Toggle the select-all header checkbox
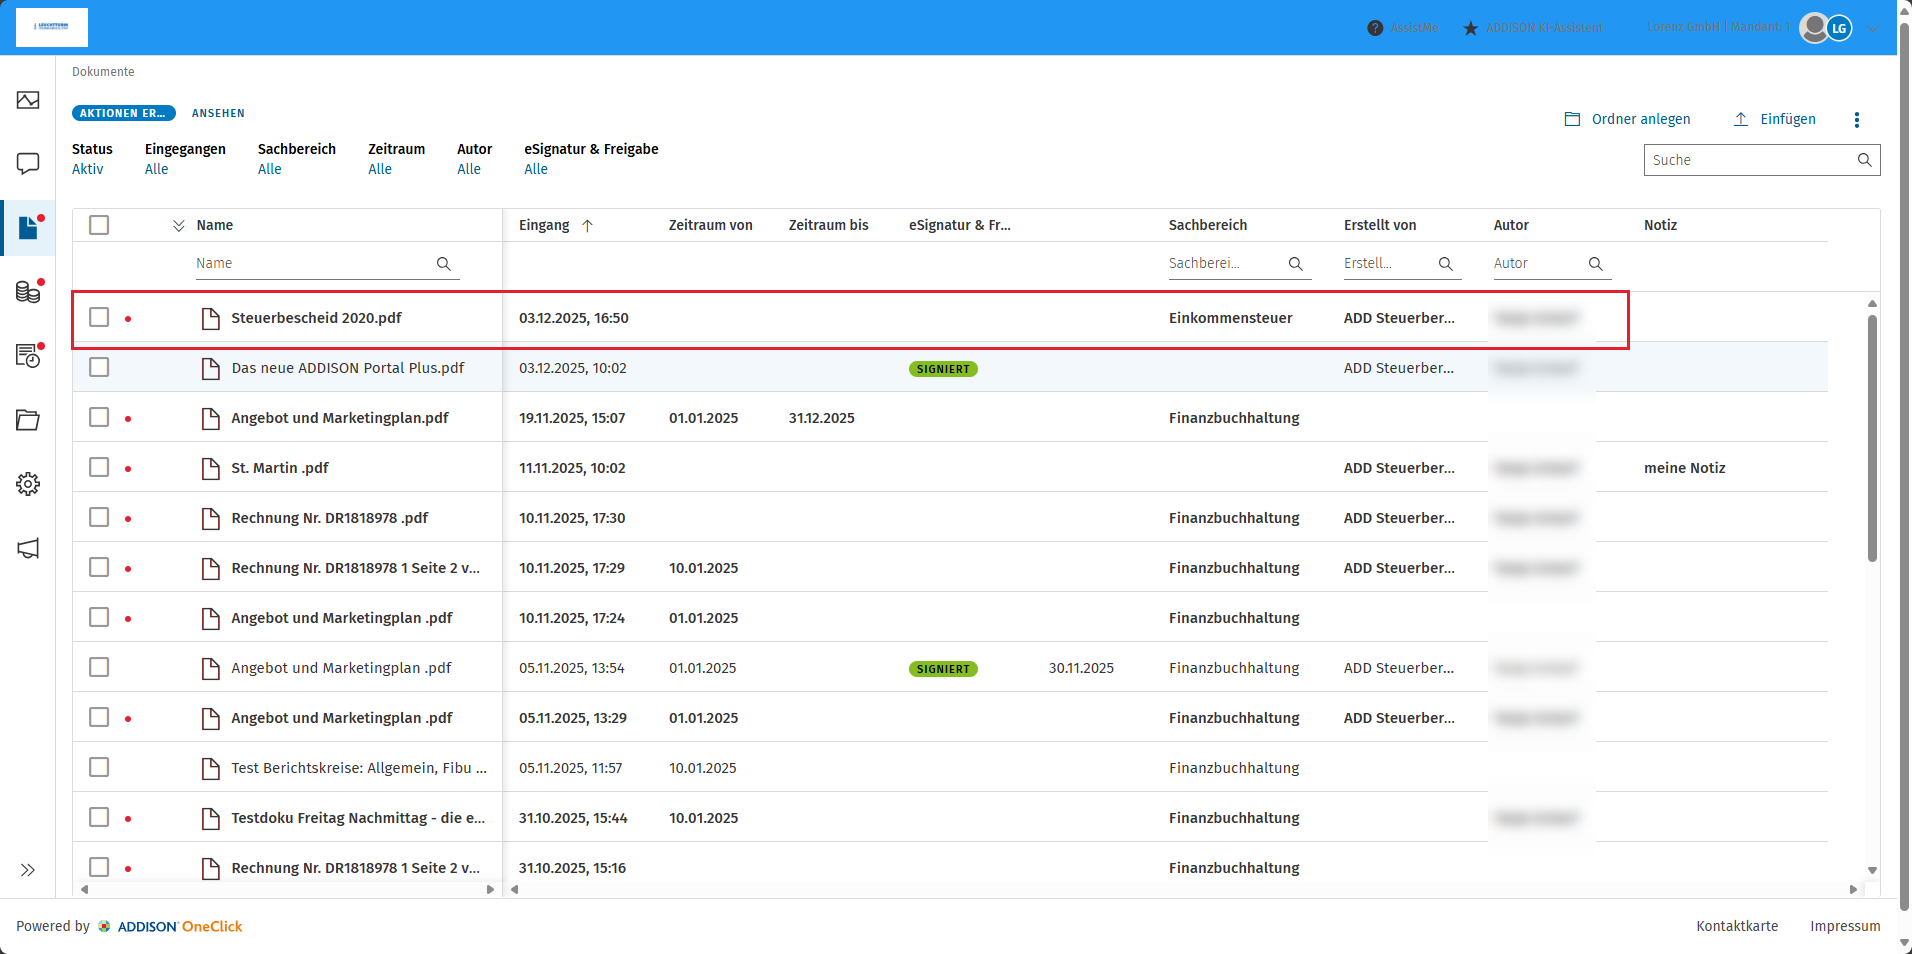Image resolution: width=1912 pixels, height=954 pixels. 99,225
